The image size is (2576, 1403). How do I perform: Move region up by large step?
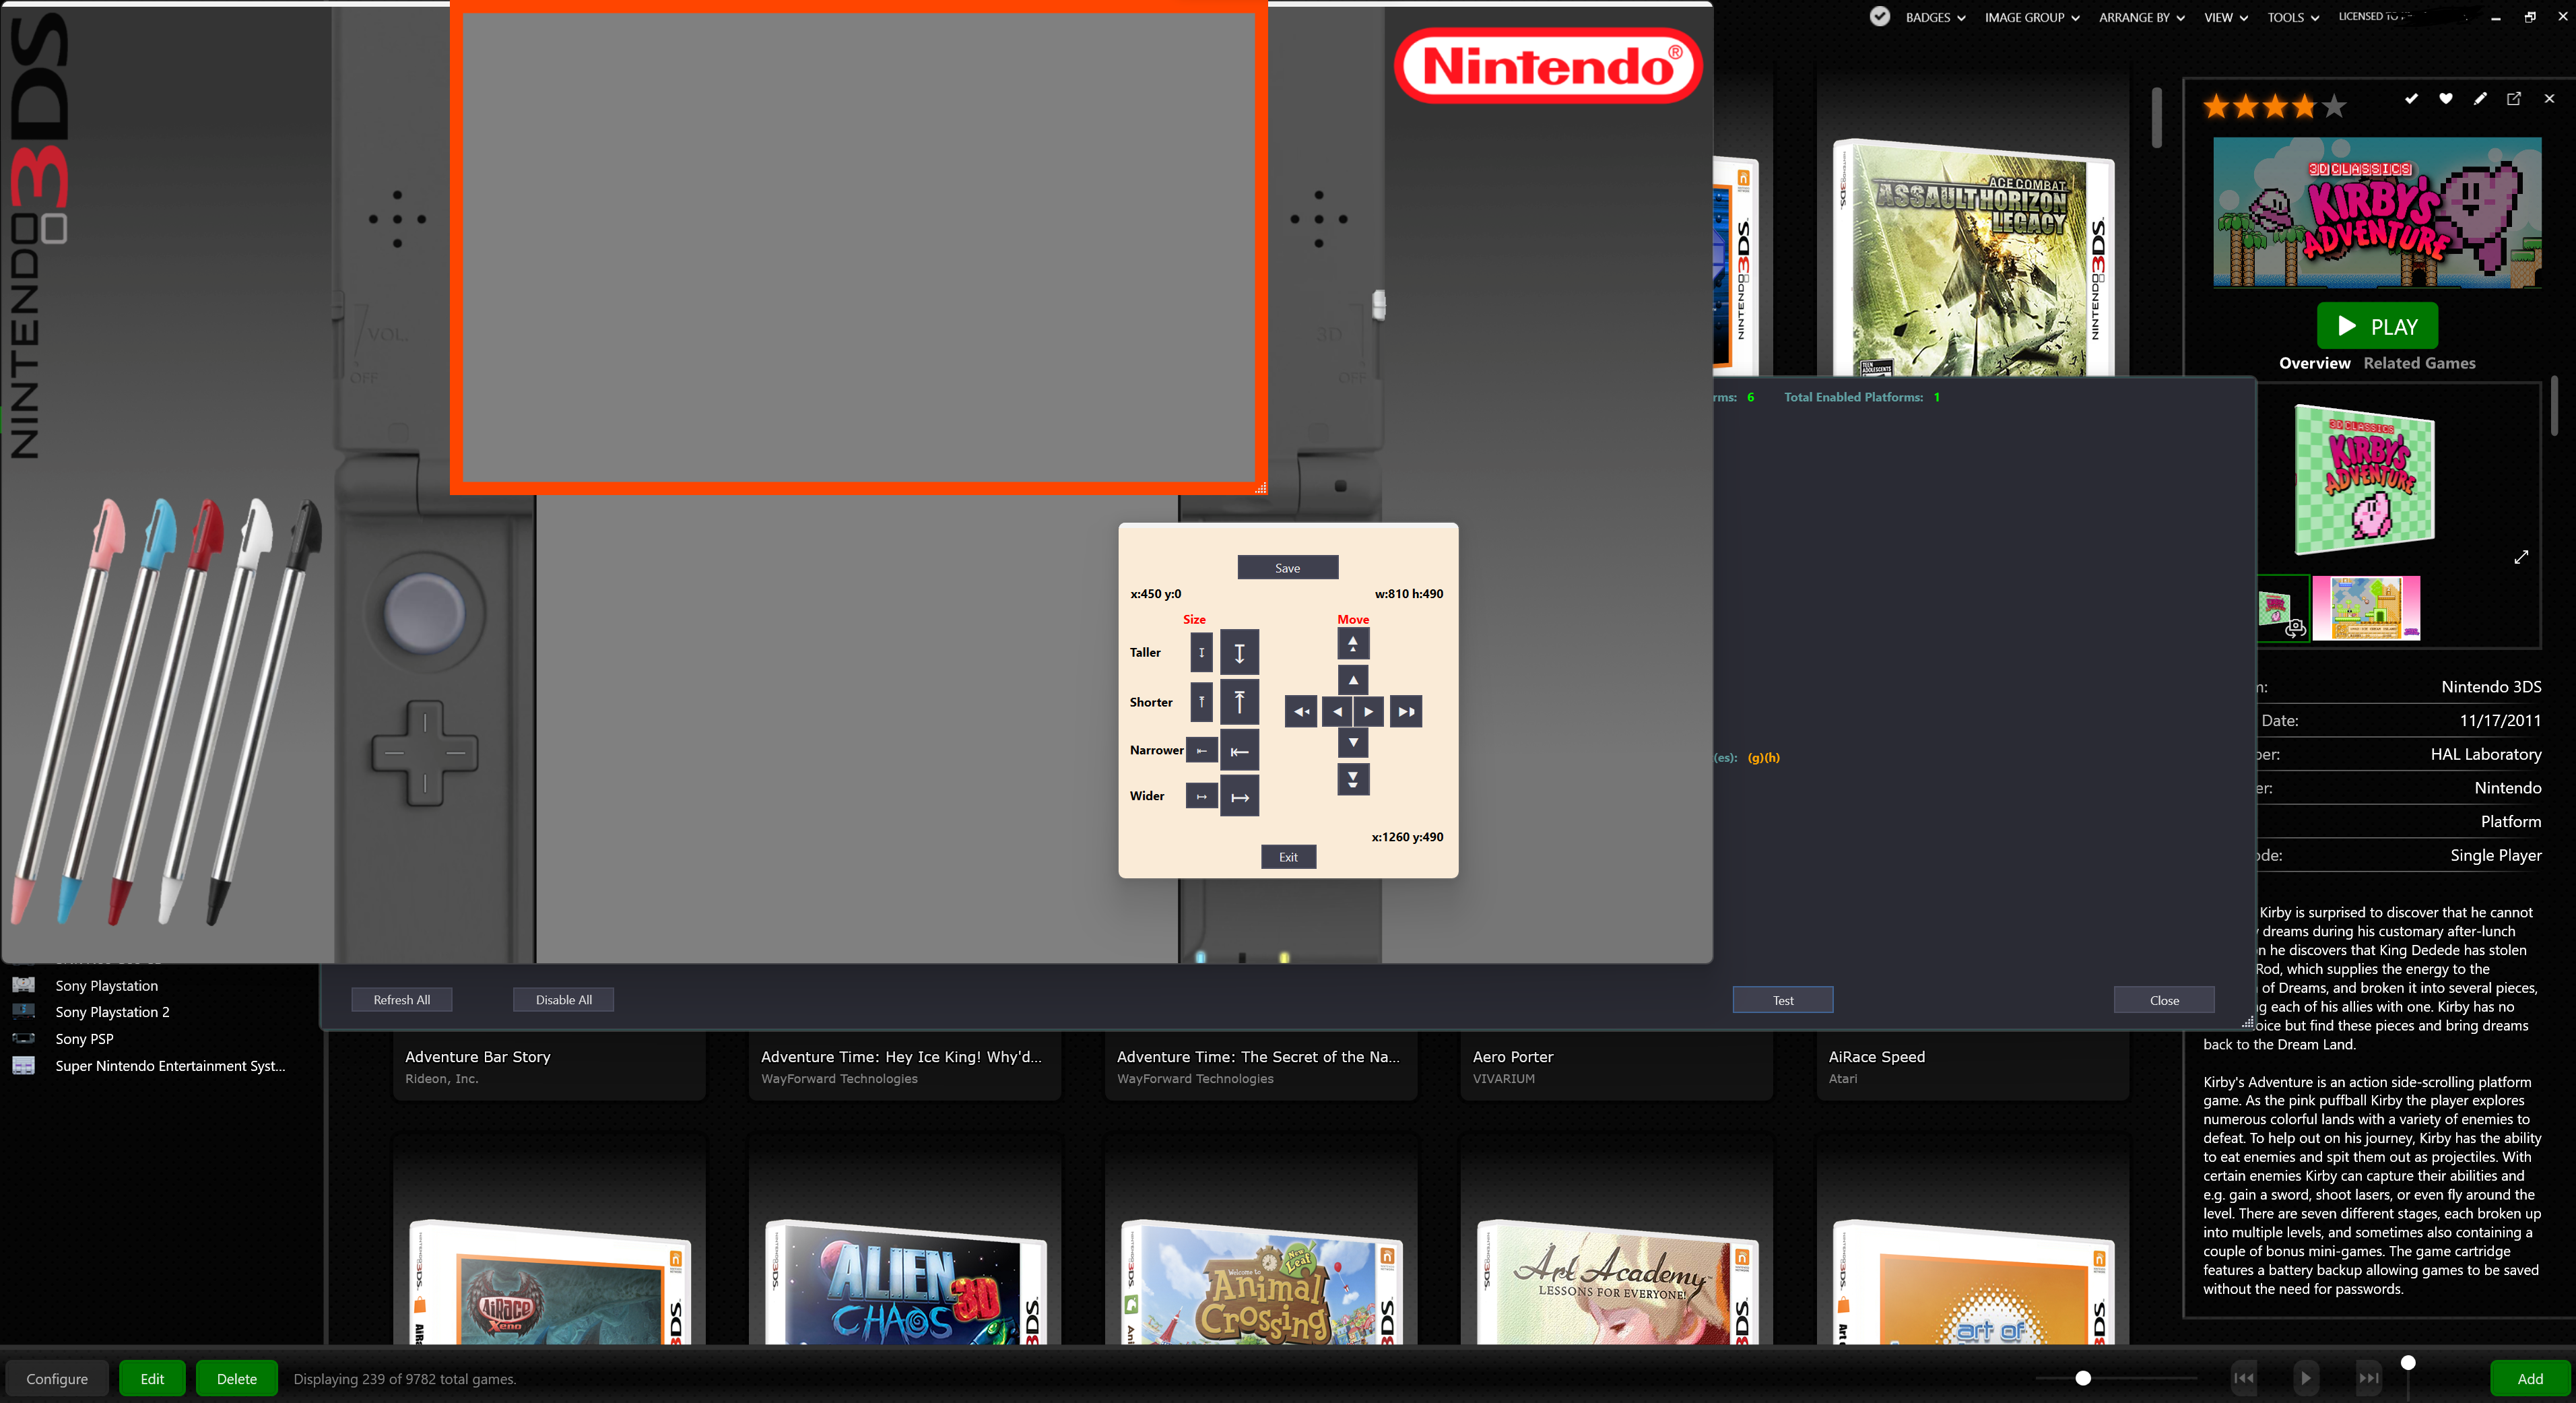[1353, 644]
